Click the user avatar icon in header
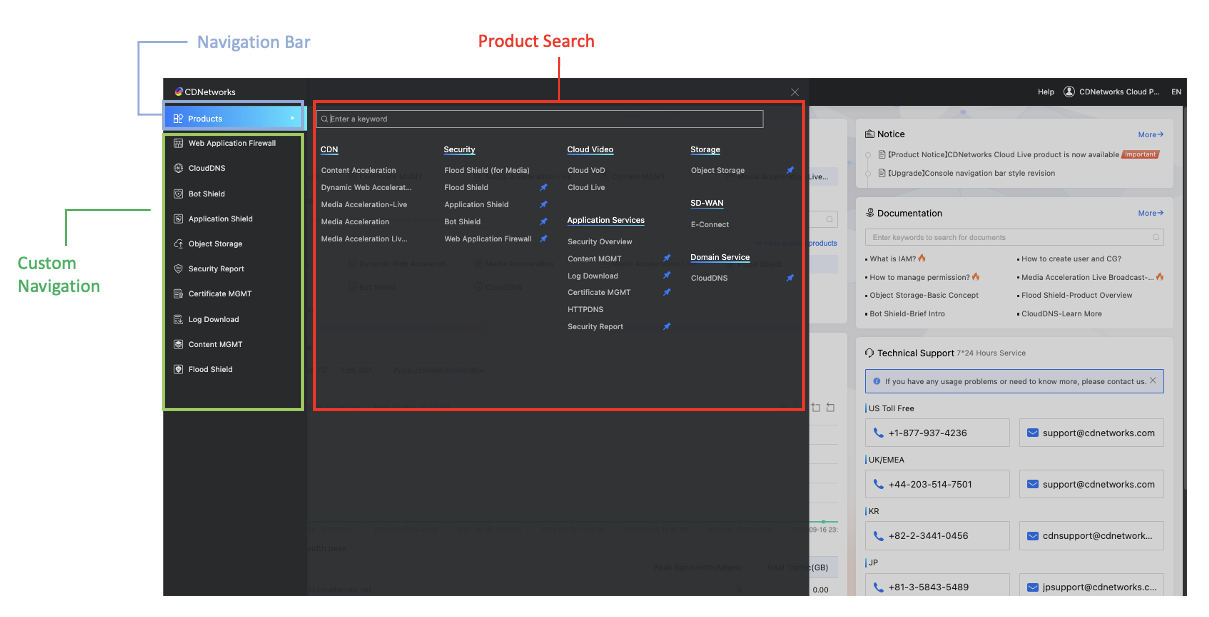 coord(1069,92)
